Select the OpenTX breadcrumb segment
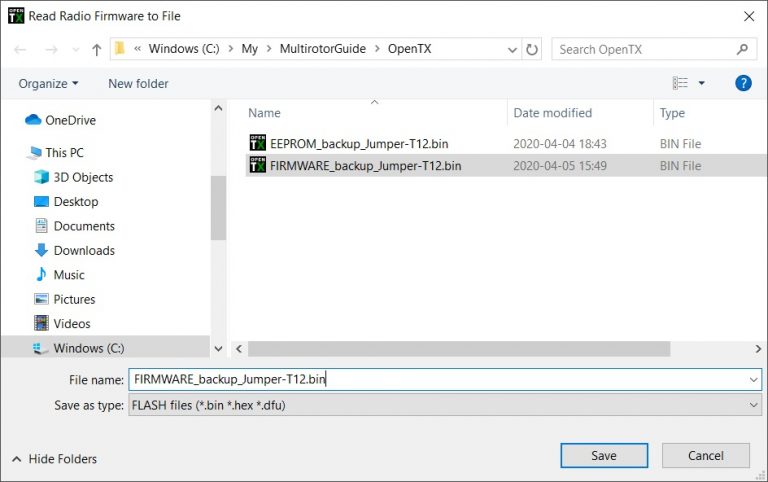The image size is (768, 482). [409, 49]
